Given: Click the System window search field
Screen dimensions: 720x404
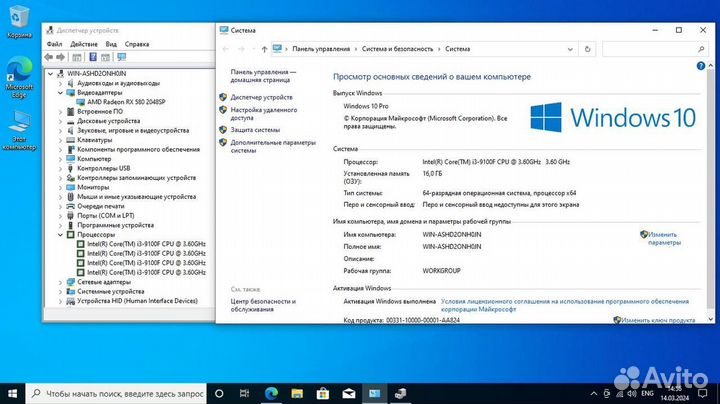Looking at the screenshot, I should [x=654, y=49].
